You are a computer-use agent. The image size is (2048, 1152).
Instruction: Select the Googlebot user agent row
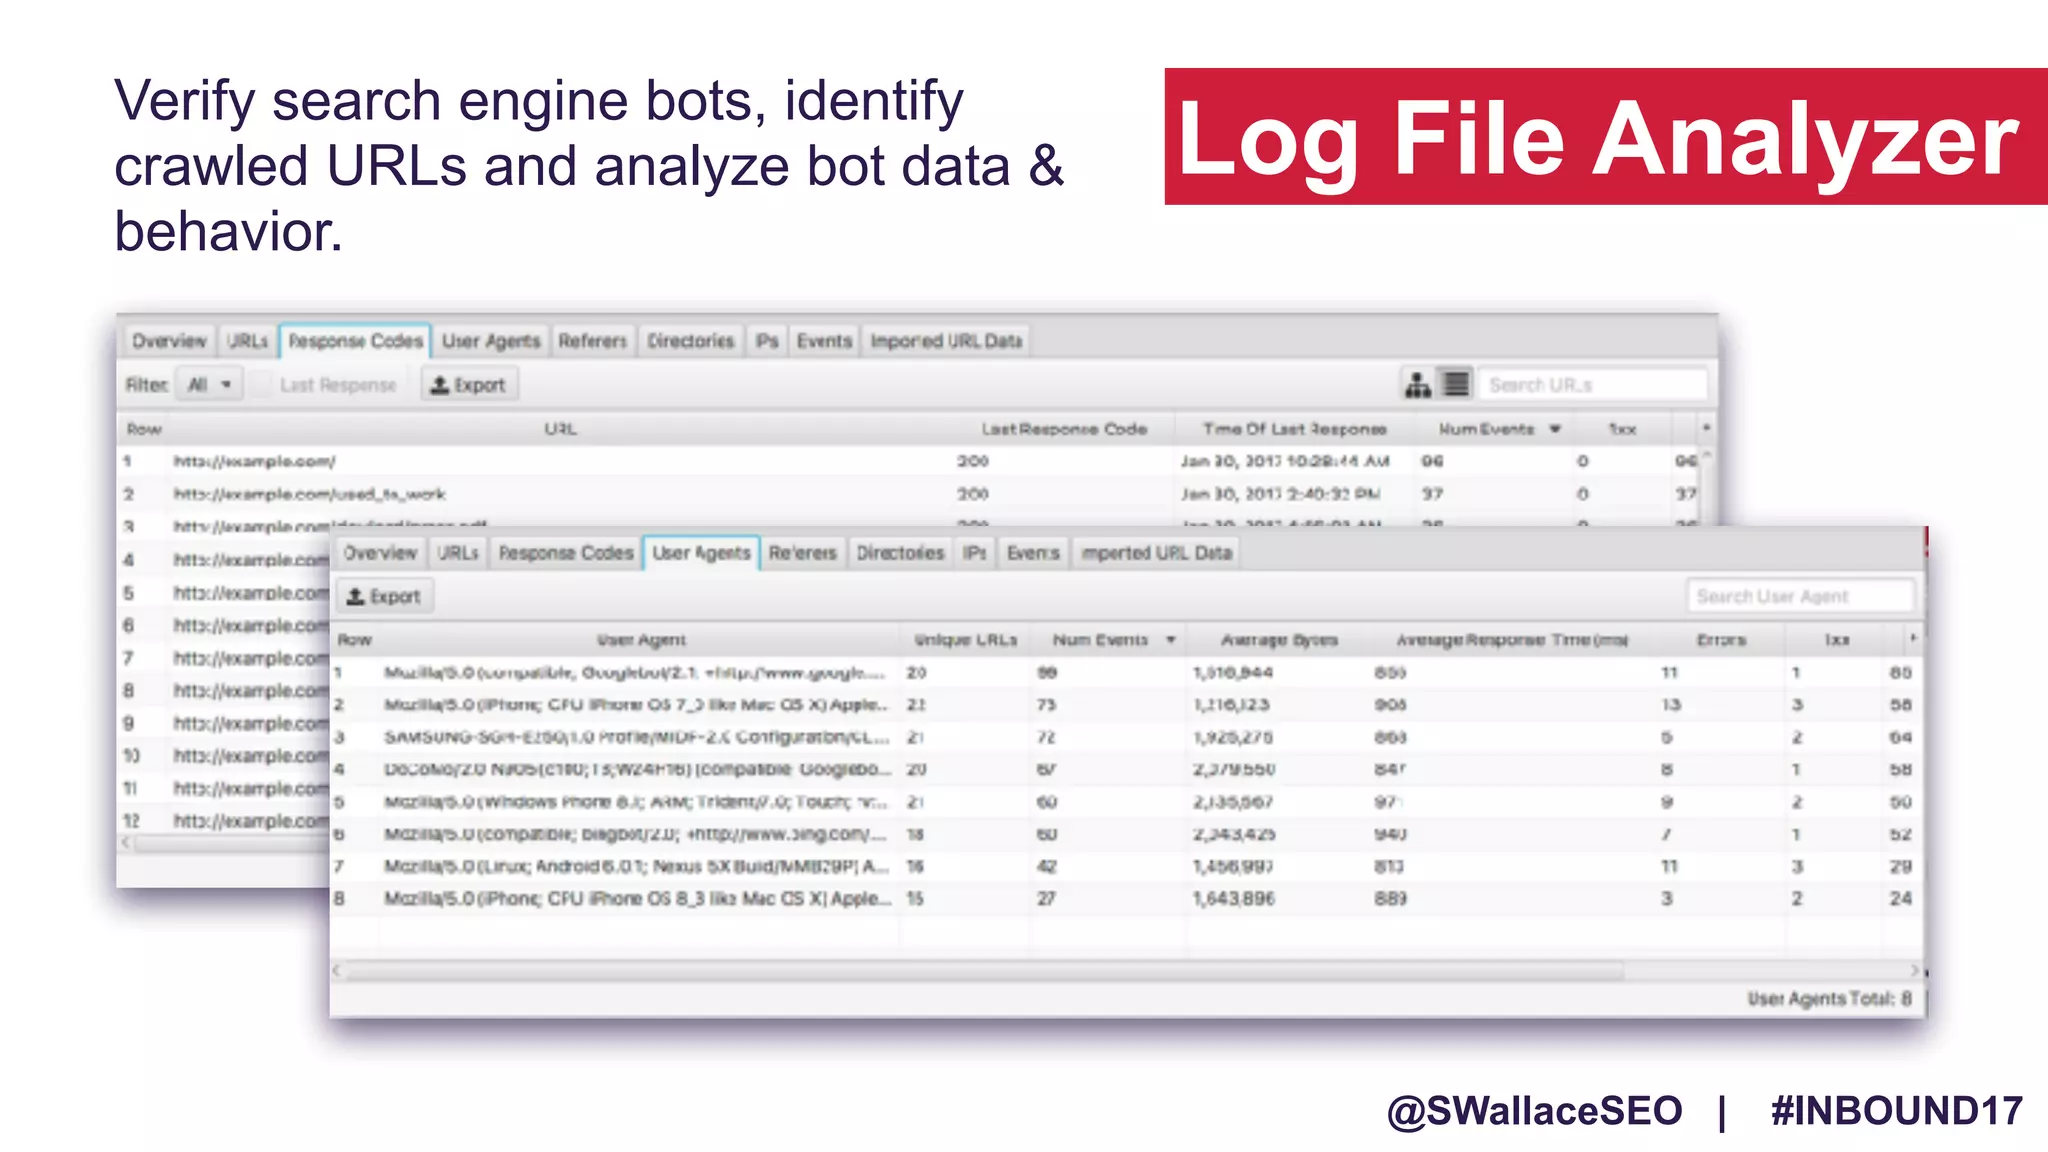pyautogui.click(x=1127, y=673)
